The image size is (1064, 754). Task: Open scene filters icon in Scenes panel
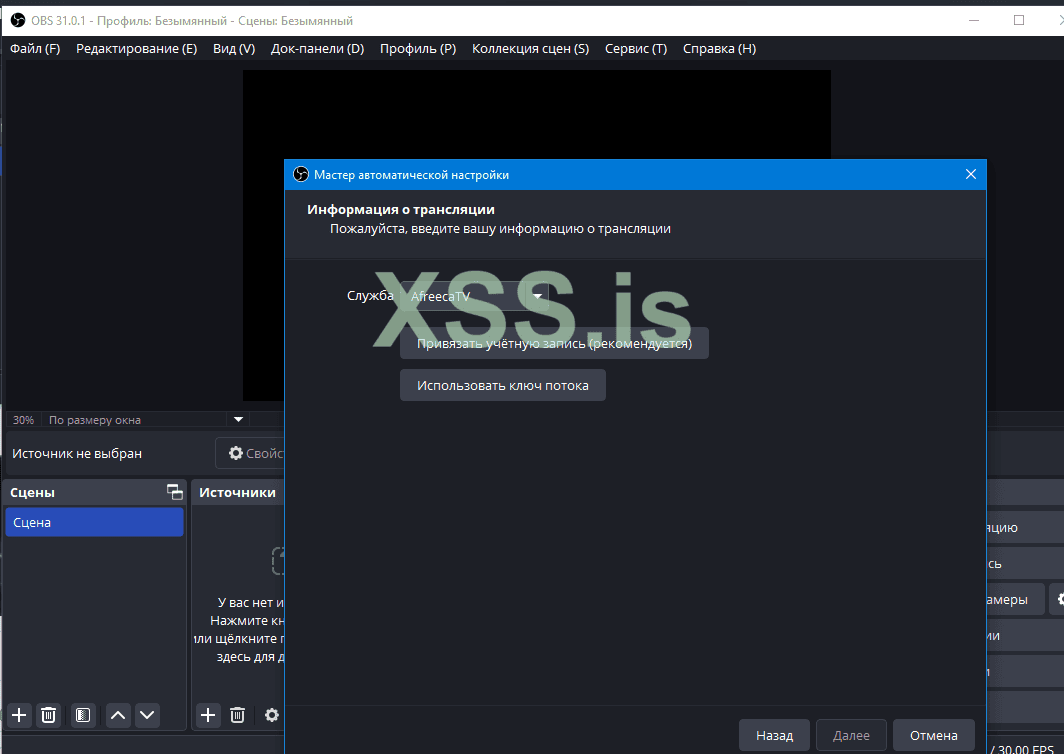pos(83,715)
